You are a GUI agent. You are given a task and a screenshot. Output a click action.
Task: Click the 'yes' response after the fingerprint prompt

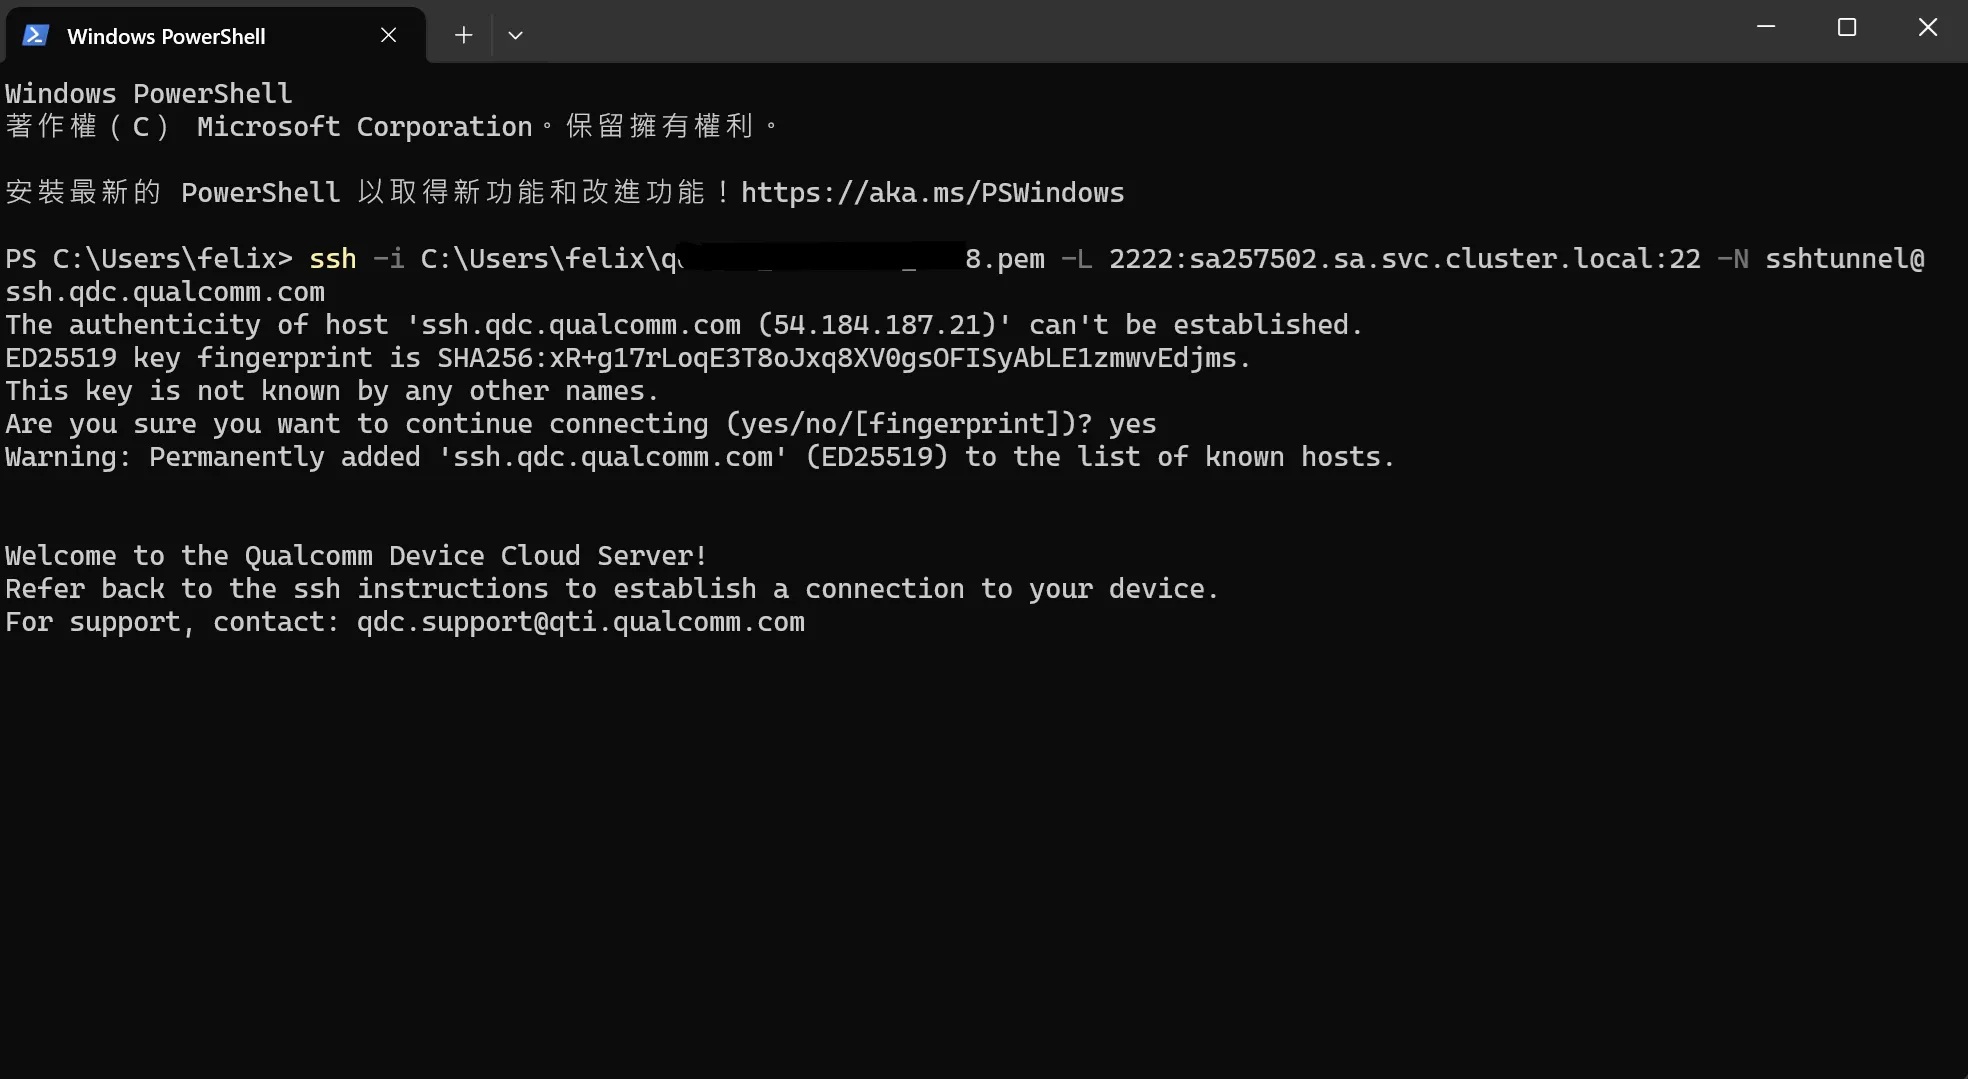(x=1132, y=424)
